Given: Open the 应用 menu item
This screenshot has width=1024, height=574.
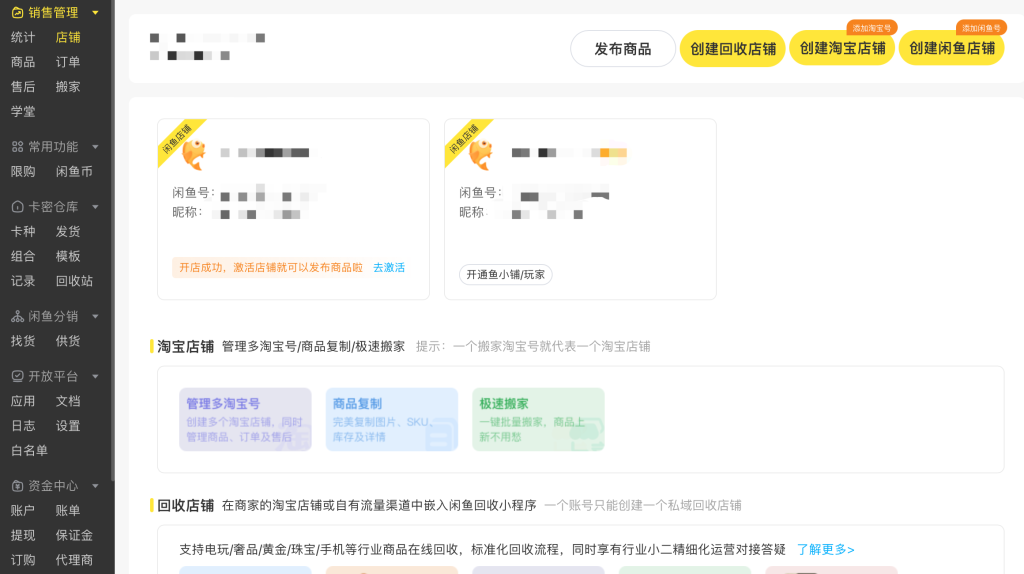Looking at the screenshot, I should pyautogui.click(x=23, y=402).
